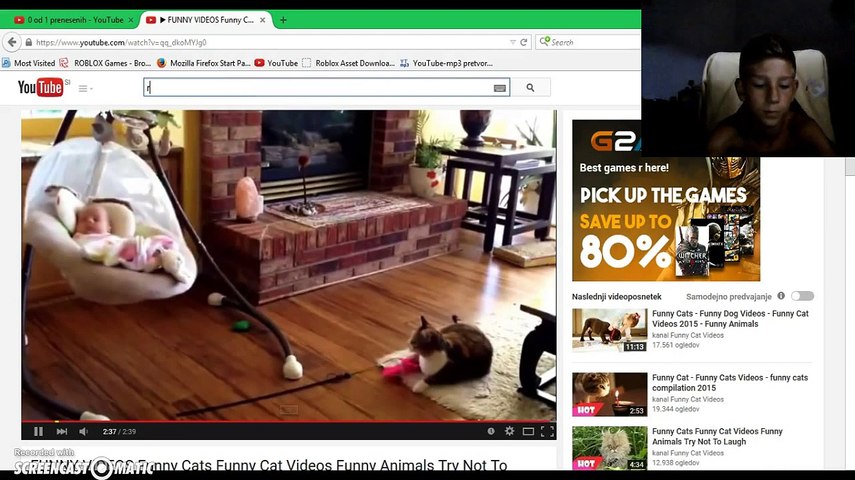Screen dimensions: 855x480
Task: Toggle Samodejno predvajanje autoplay switch
Action: click(x=802, y=296)
